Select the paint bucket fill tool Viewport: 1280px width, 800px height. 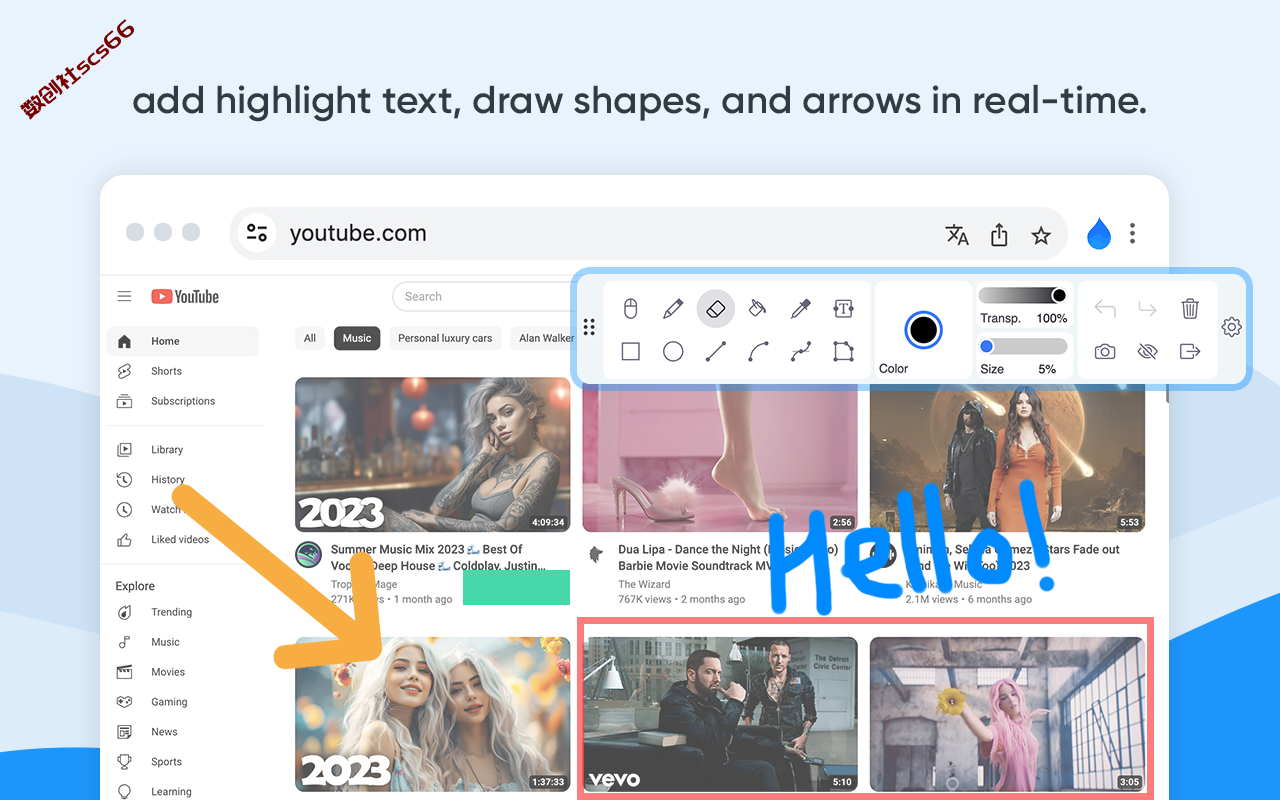(757, 309)
